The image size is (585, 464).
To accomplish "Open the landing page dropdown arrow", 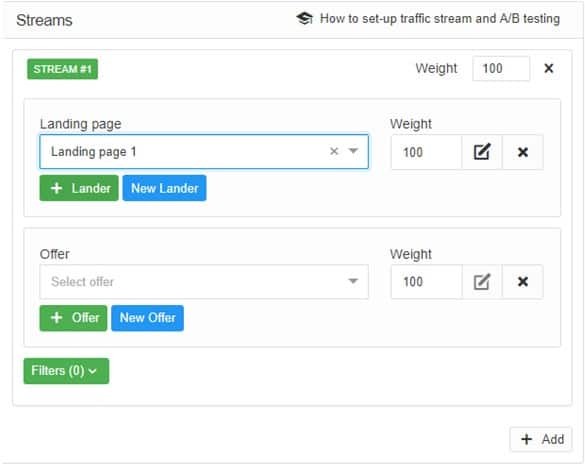I will click(353, 151).
